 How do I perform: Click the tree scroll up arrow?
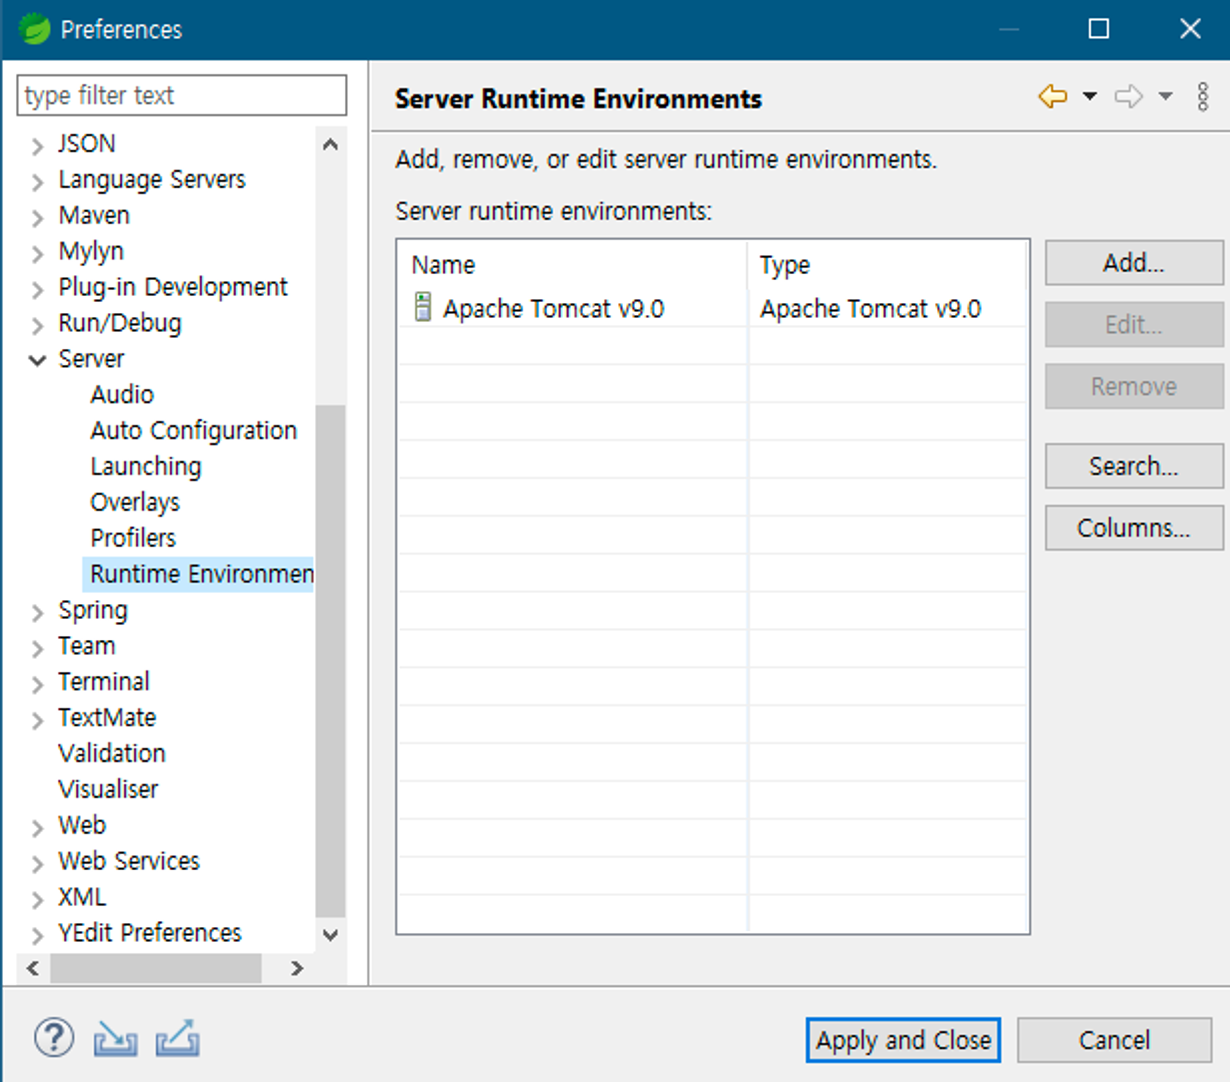point(331,145)
